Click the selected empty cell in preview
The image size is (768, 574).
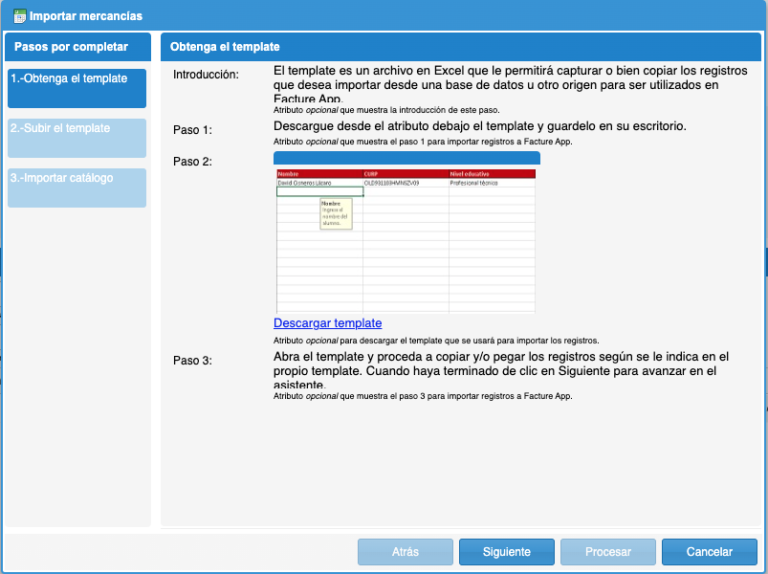(319, 191)
